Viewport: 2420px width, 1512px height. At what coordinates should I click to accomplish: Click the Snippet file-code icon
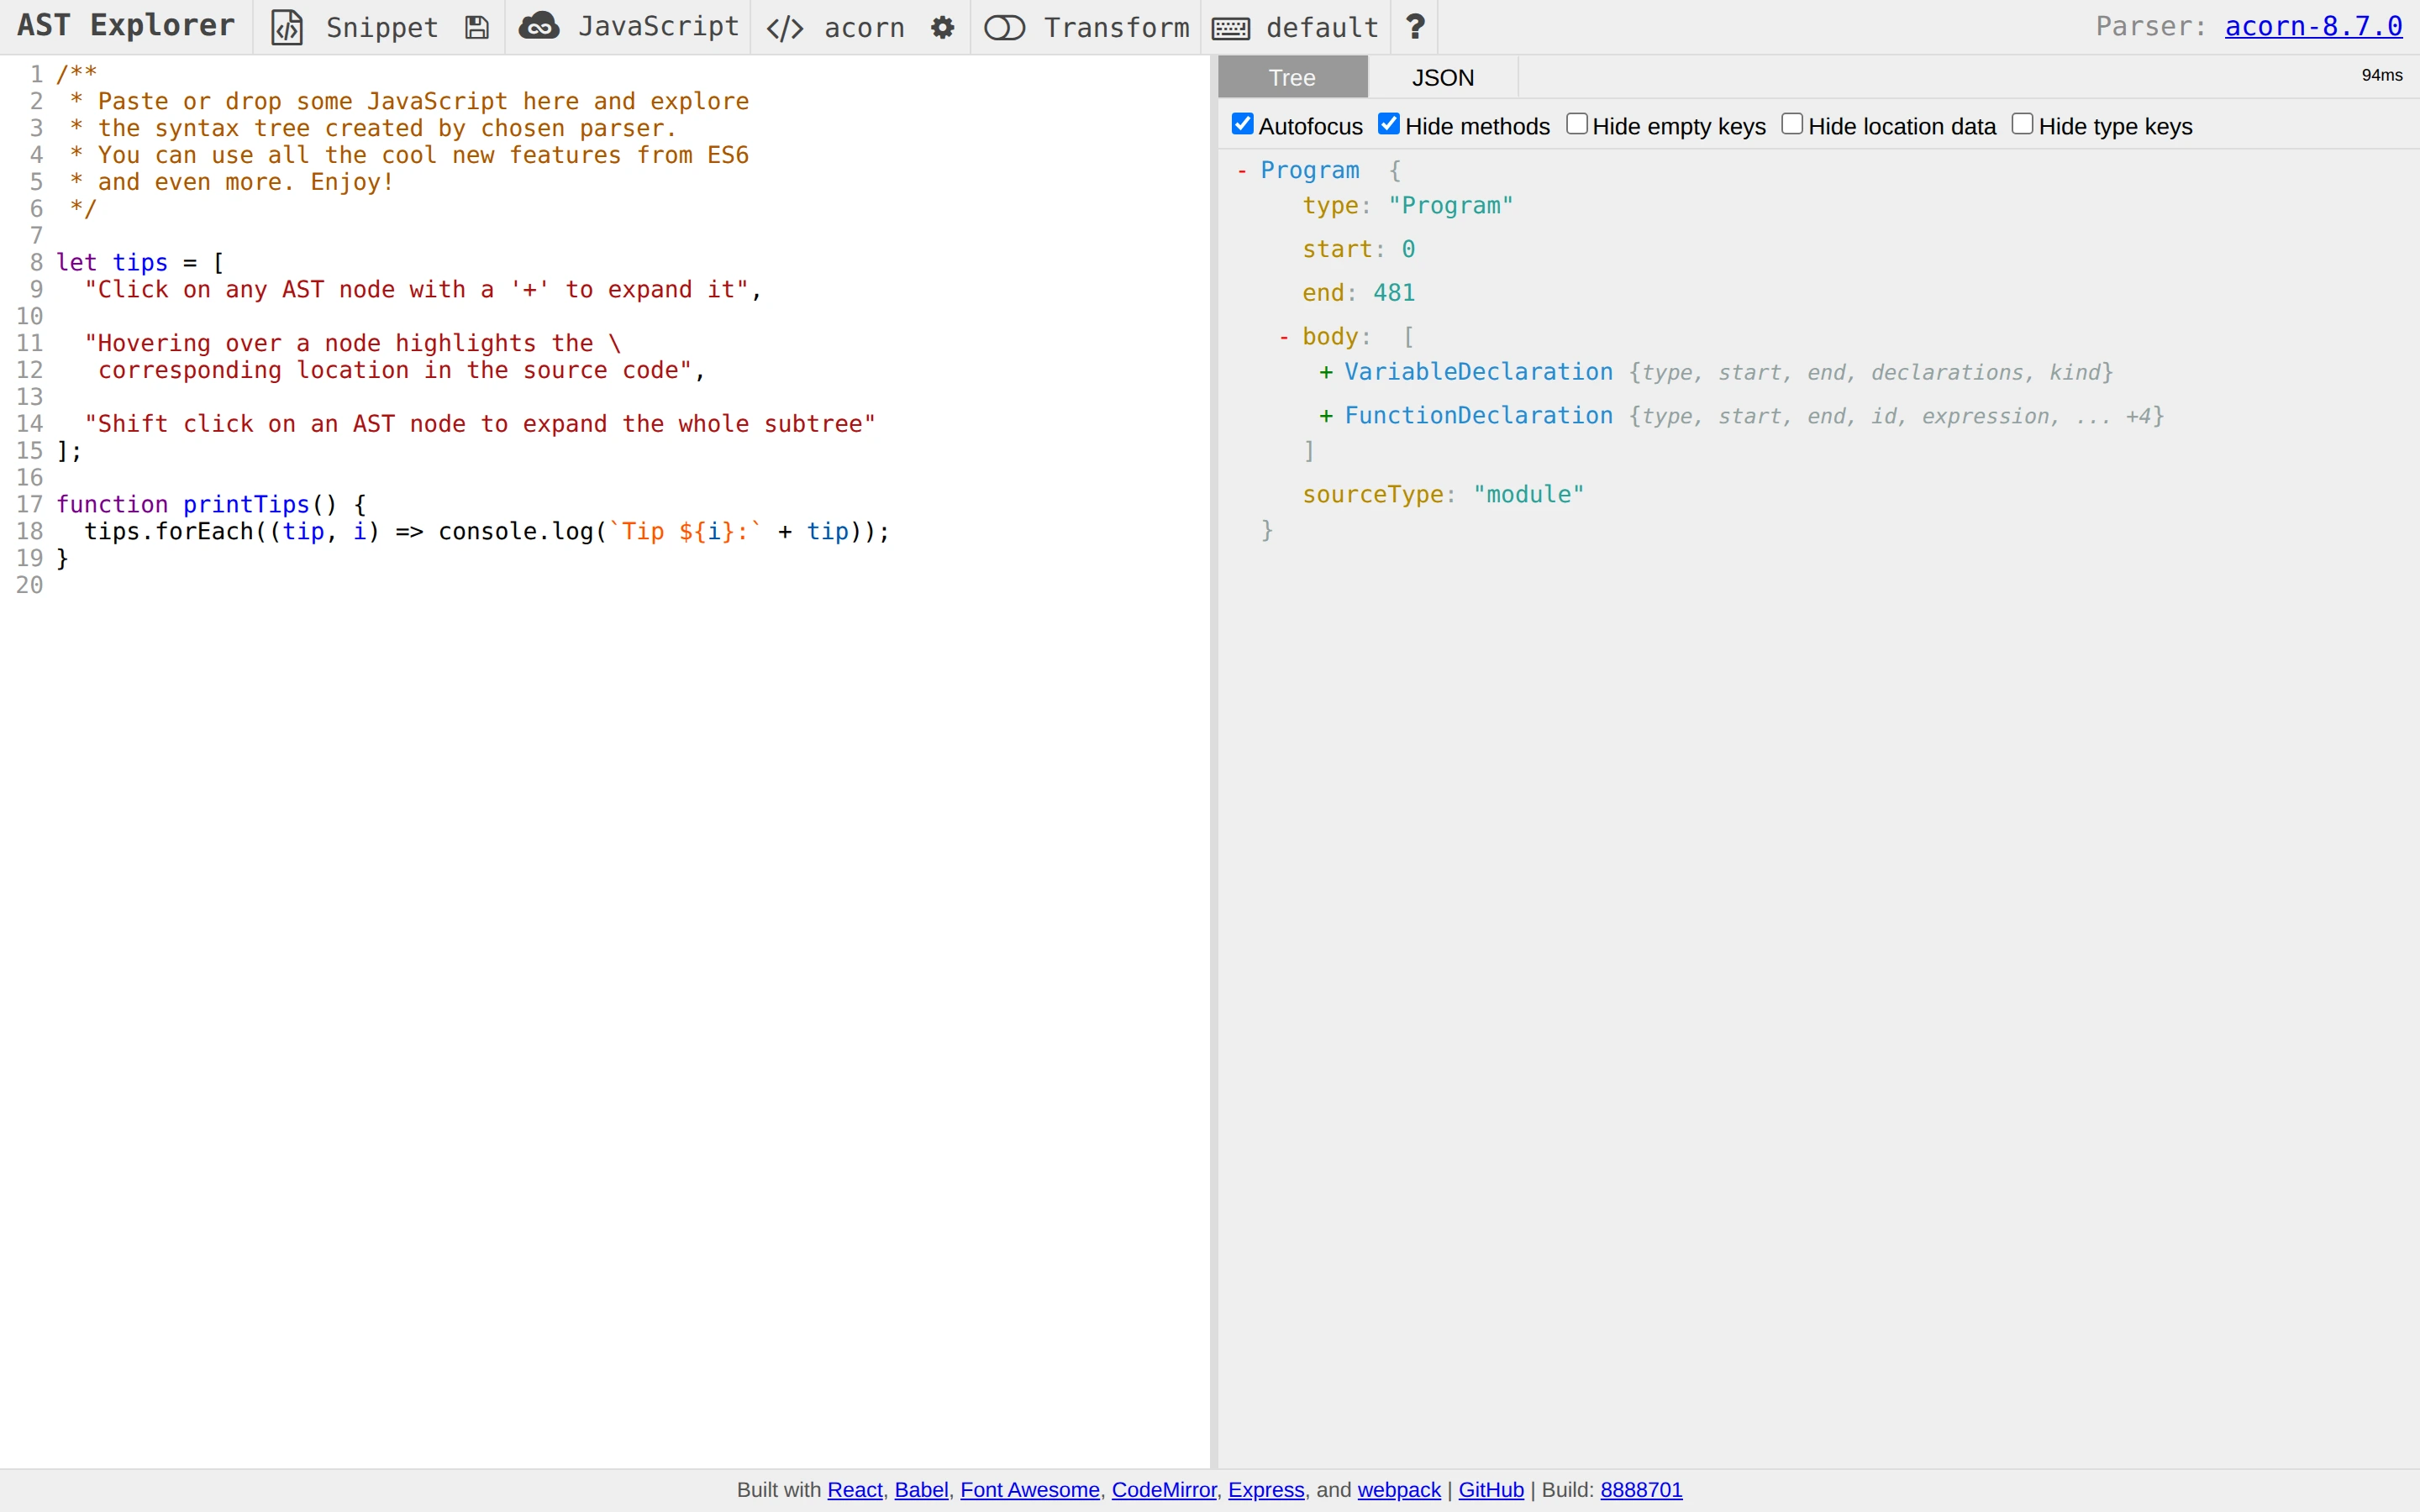pyautogui.click(x=287, y=27)
